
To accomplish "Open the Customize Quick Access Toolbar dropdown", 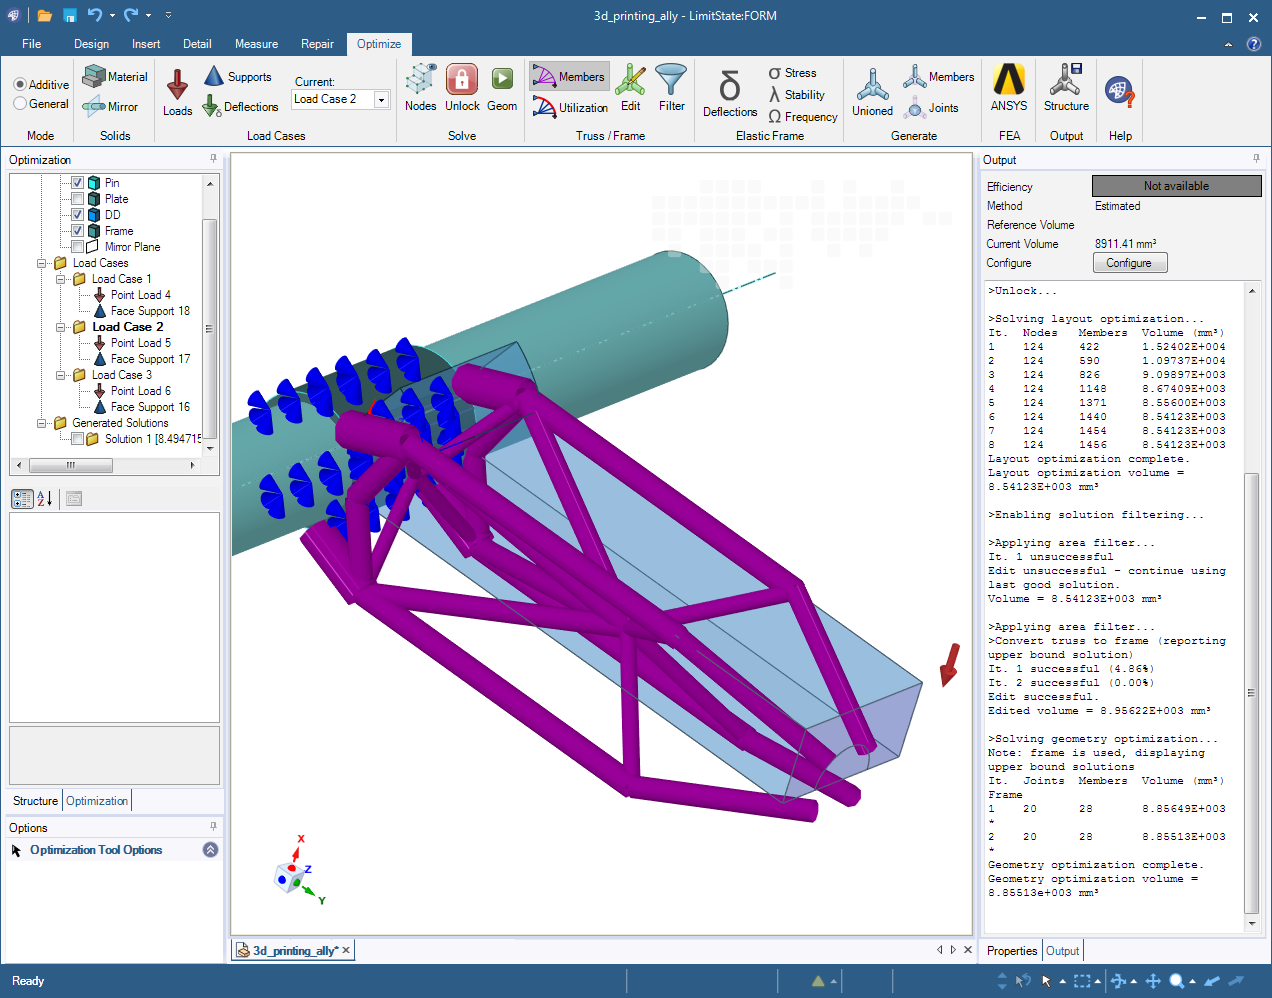I will (168, 15).
